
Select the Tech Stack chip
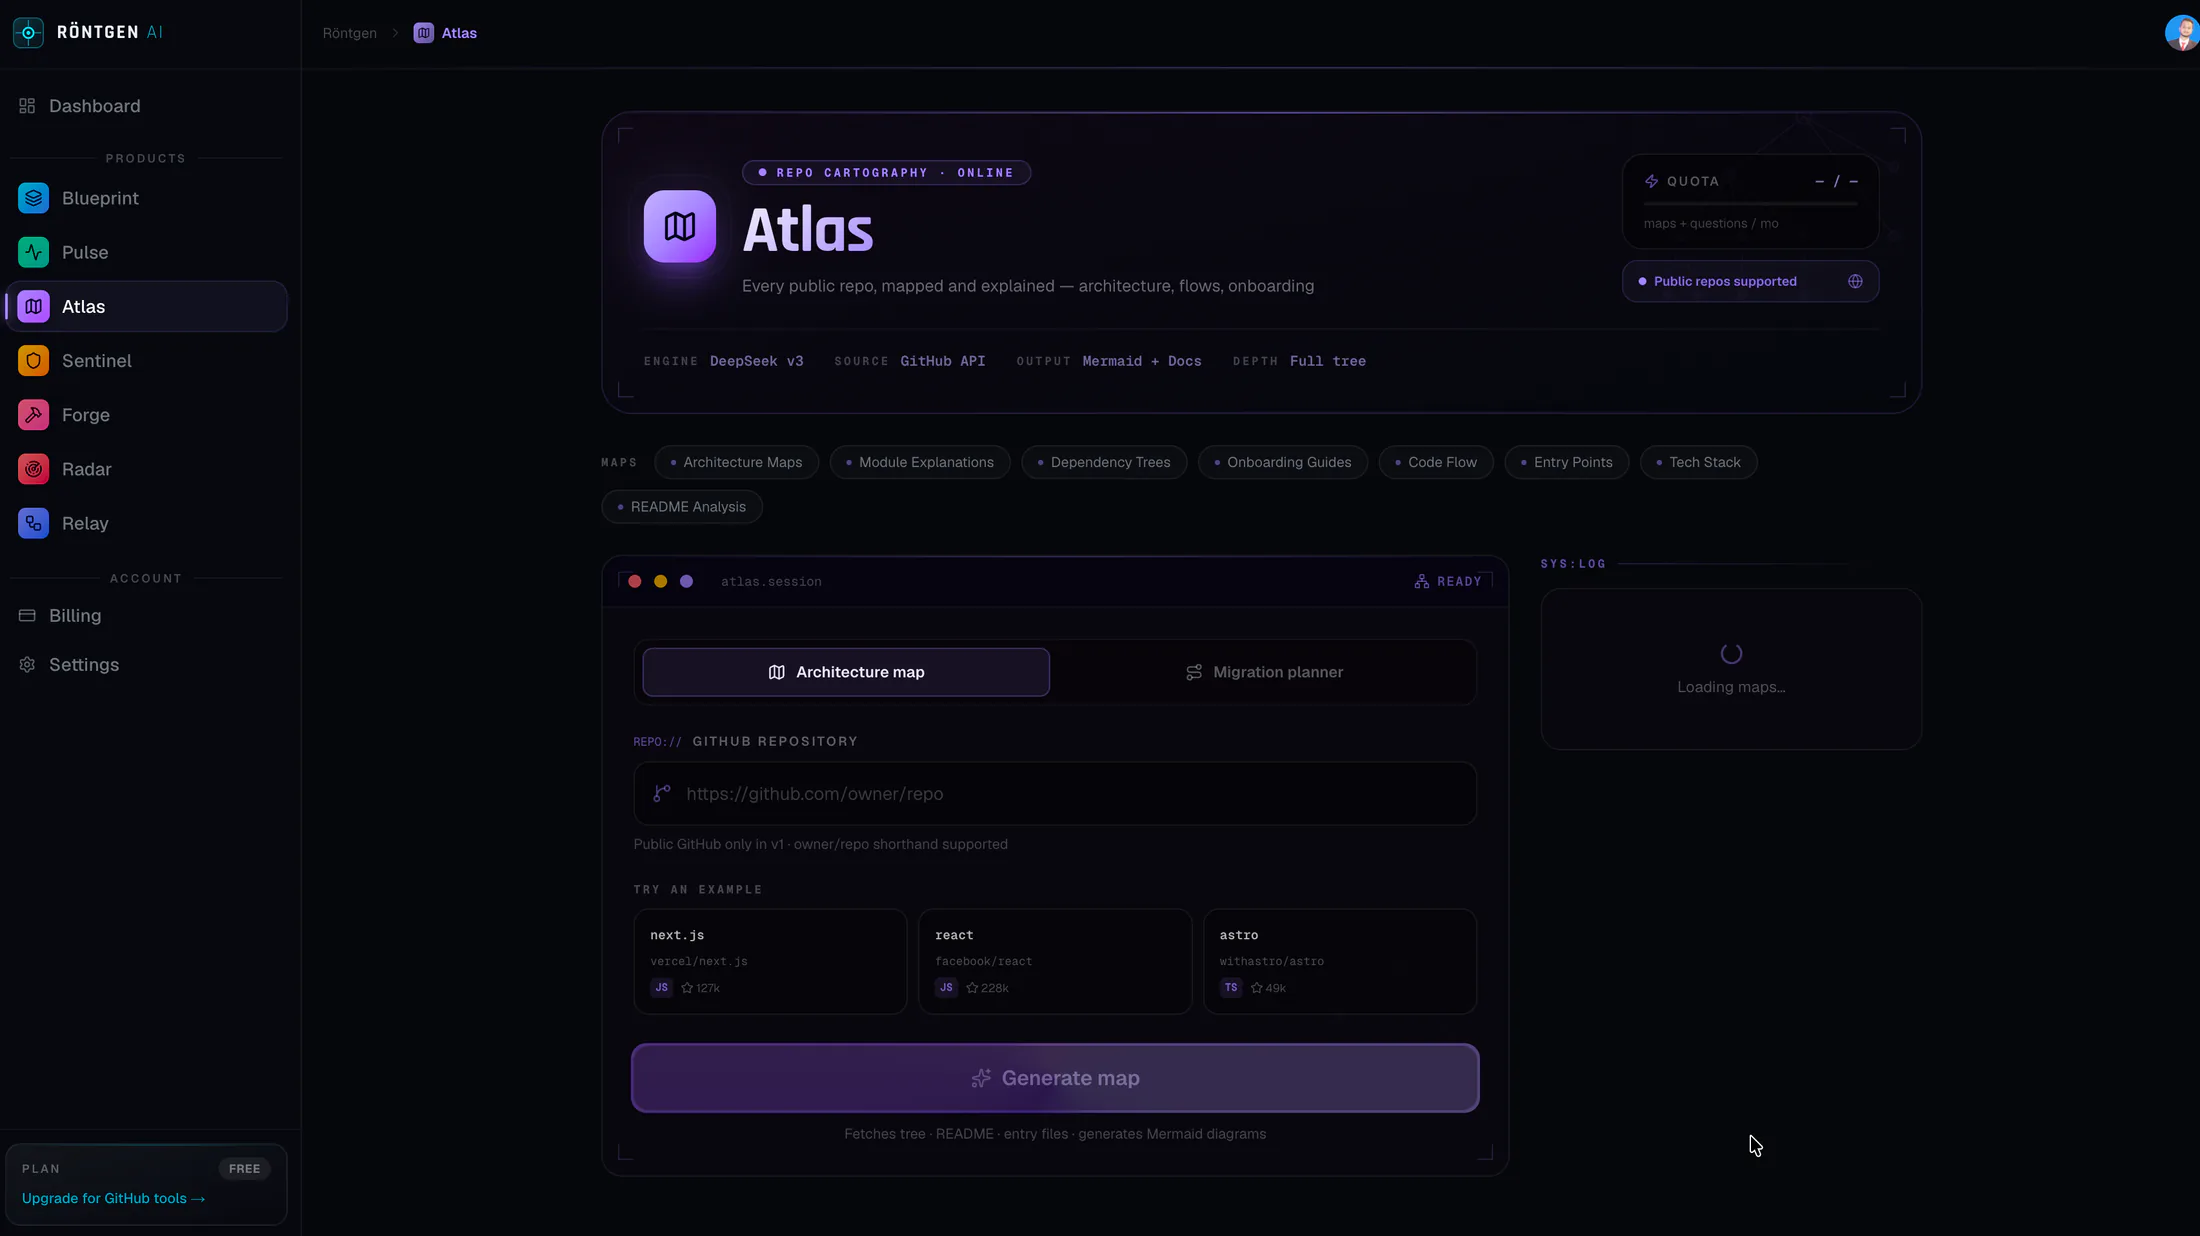tap(1699, 462)
